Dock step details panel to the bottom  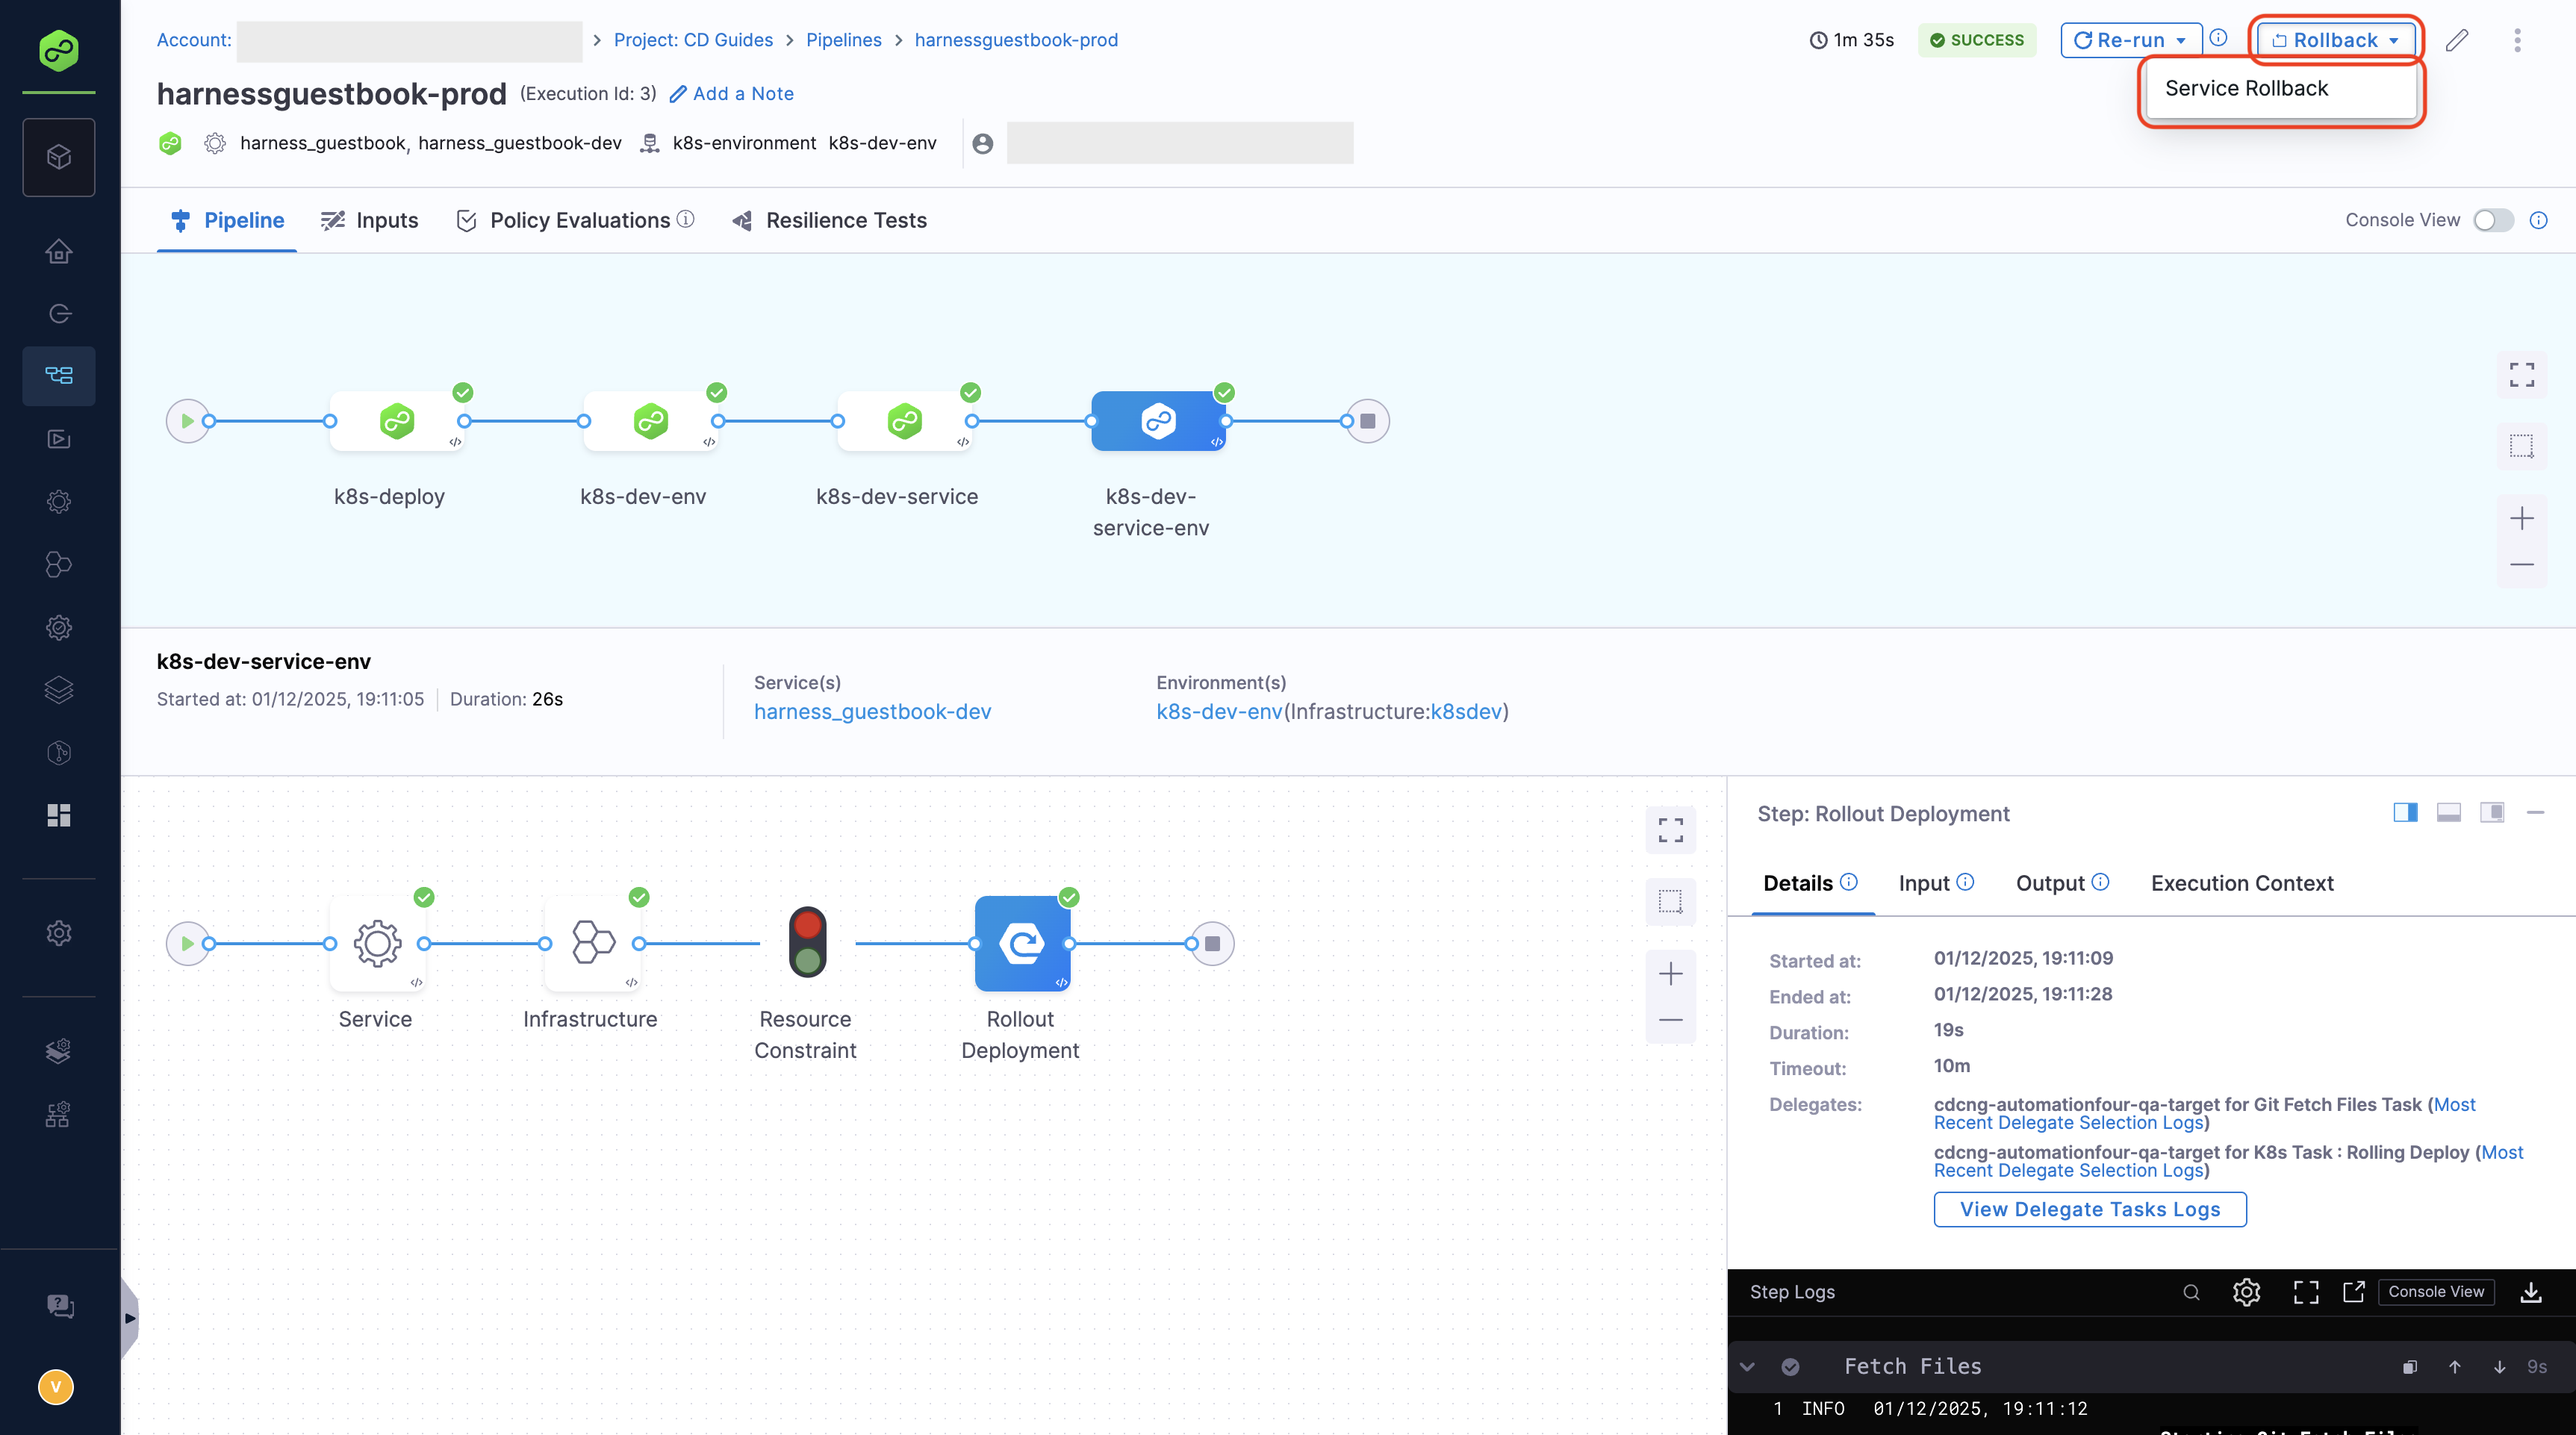tap(2448, 812)
